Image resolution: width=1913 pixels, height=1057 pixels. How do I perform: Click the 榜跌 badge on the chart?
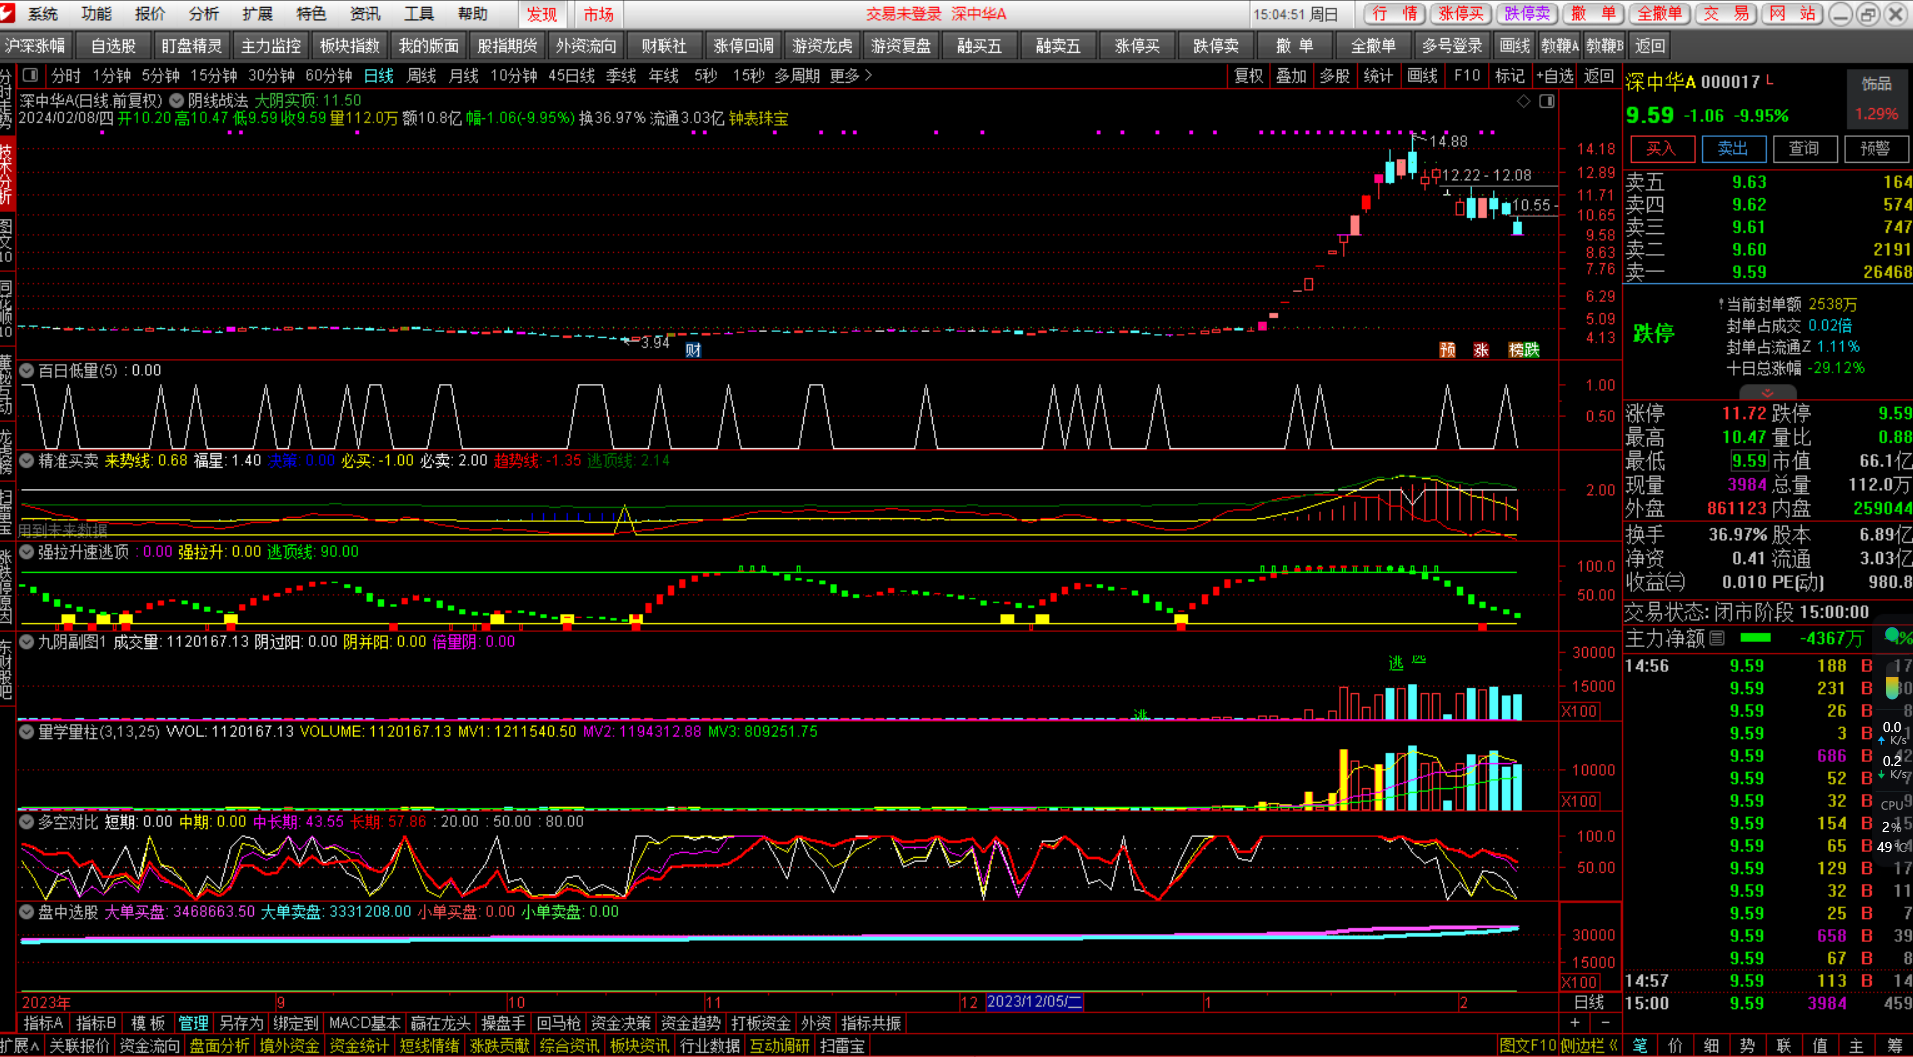[1524, 350]
